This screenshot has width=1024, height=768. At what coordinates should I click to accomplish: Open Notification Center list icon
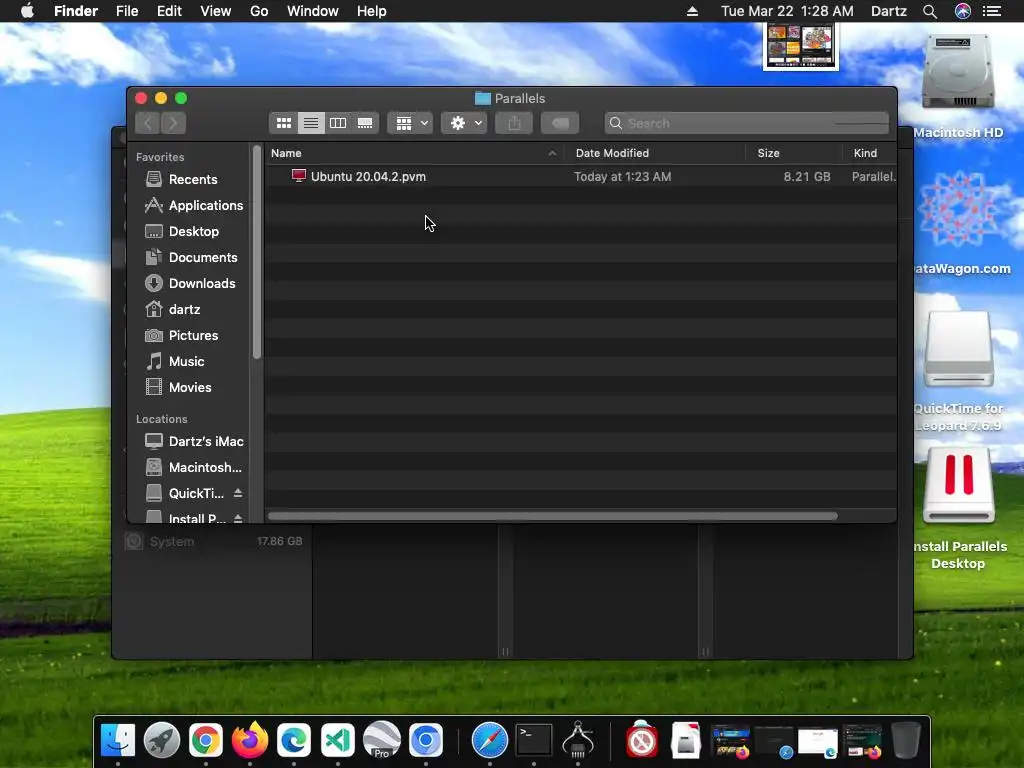(992, 11)
